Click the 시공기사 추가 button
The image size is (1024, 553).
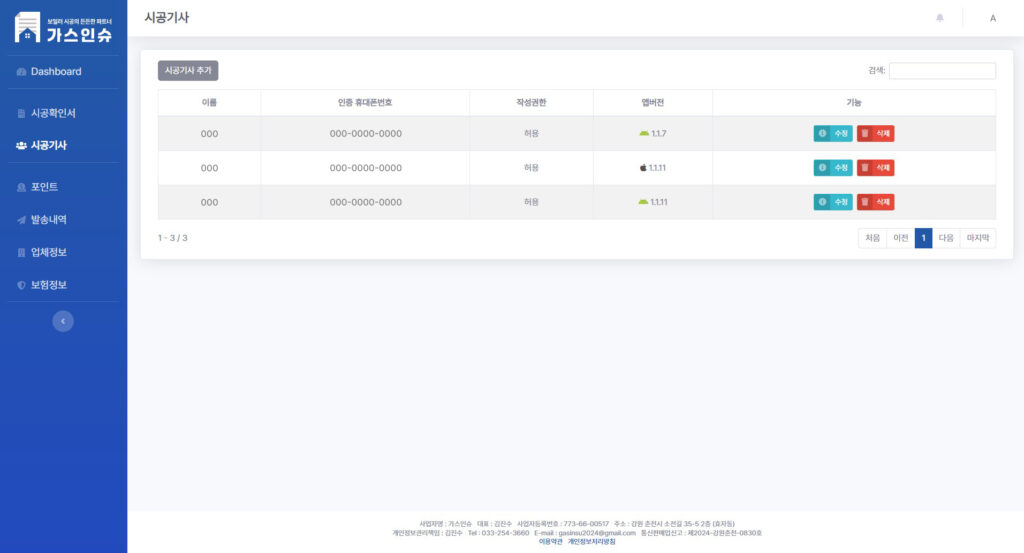click(x=188, y=71)
